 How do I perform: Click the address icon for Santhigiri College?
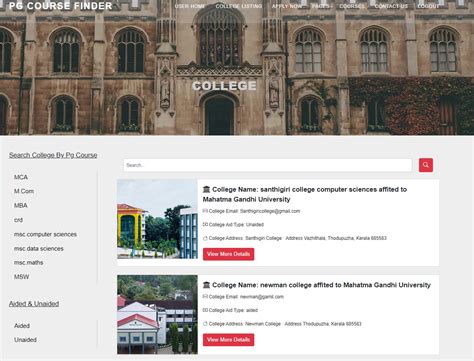tap(205, 238)
